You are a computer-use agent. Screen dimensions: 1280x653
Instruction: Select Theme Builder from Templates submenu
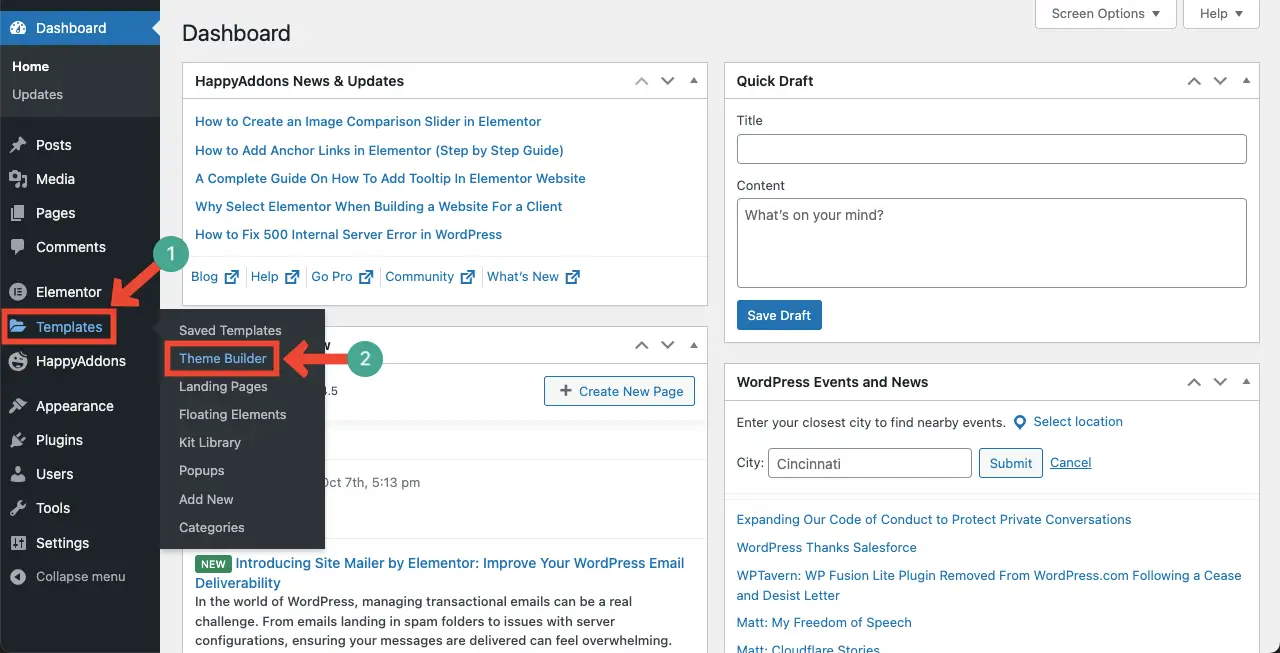pos(223,358)
